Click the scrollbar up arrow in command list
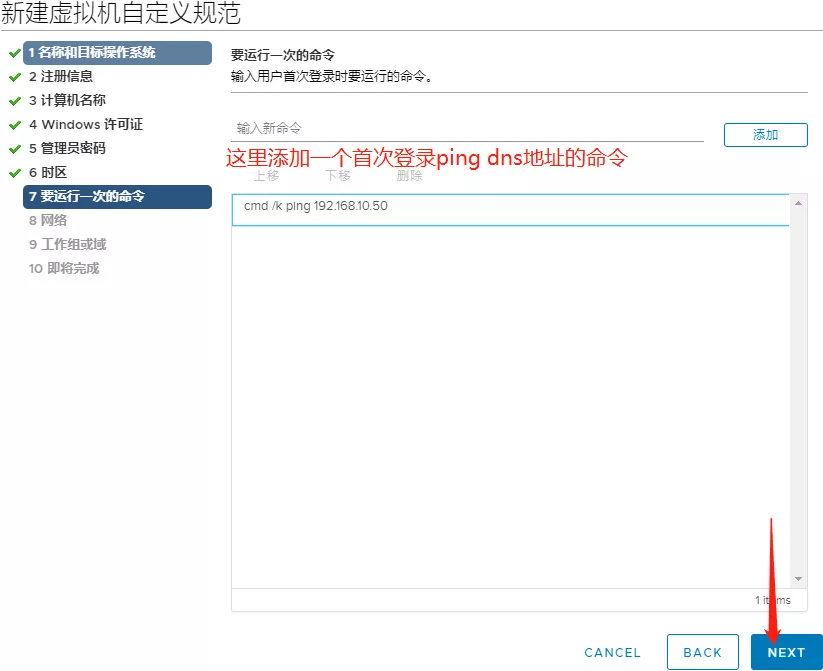The height and width of the screenshot is (671, 823). tap(798, 203)
